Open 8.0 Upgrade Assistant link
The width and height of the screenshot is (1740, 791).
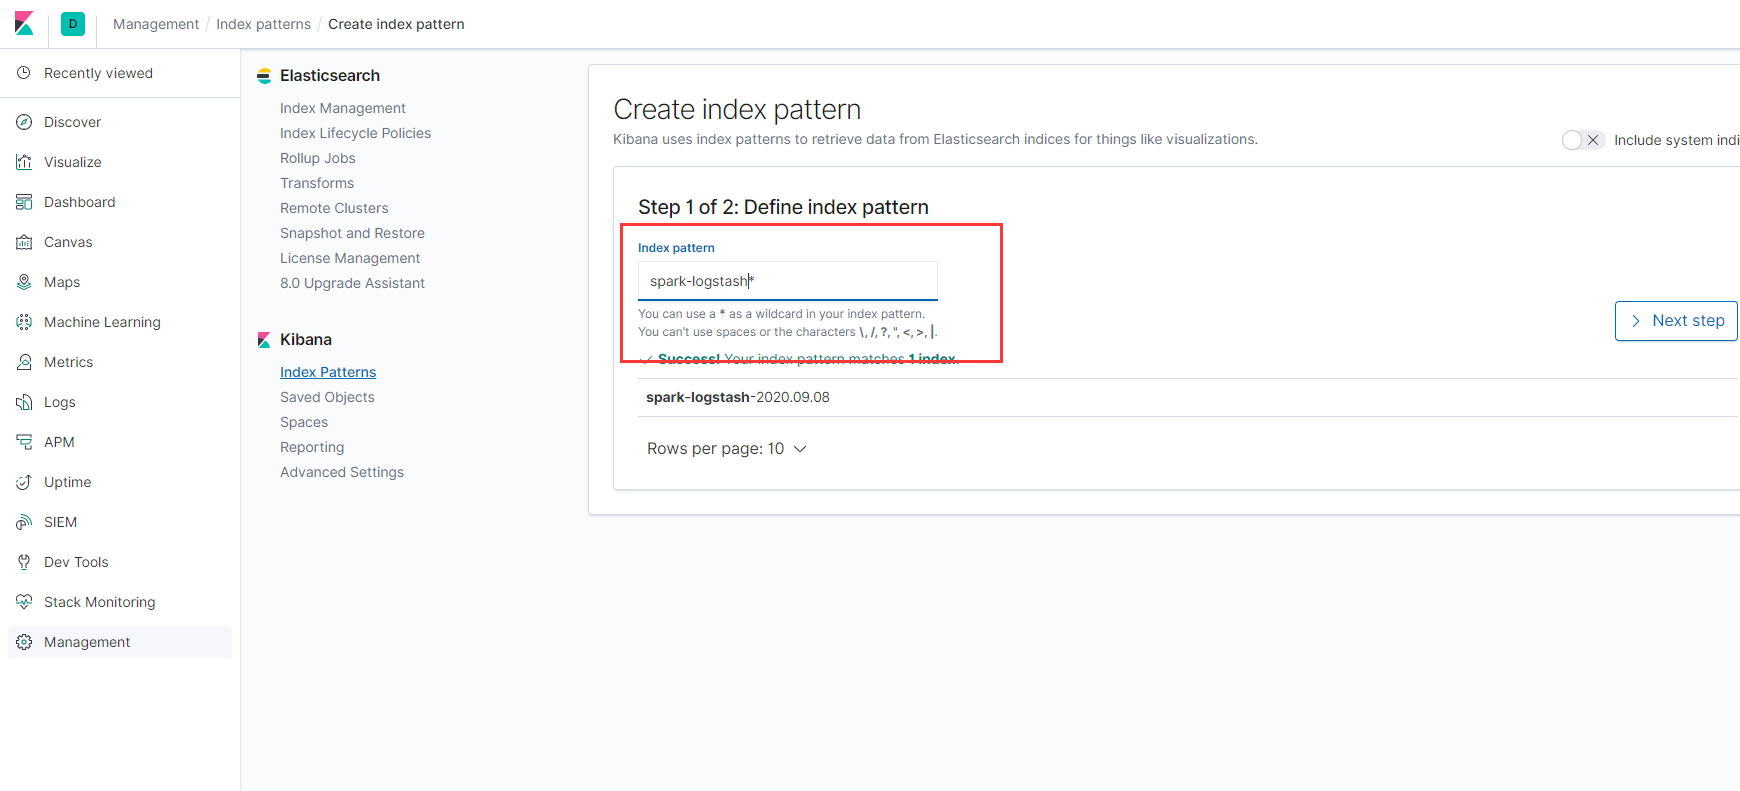pyautogui.click(x=352, y=283)
